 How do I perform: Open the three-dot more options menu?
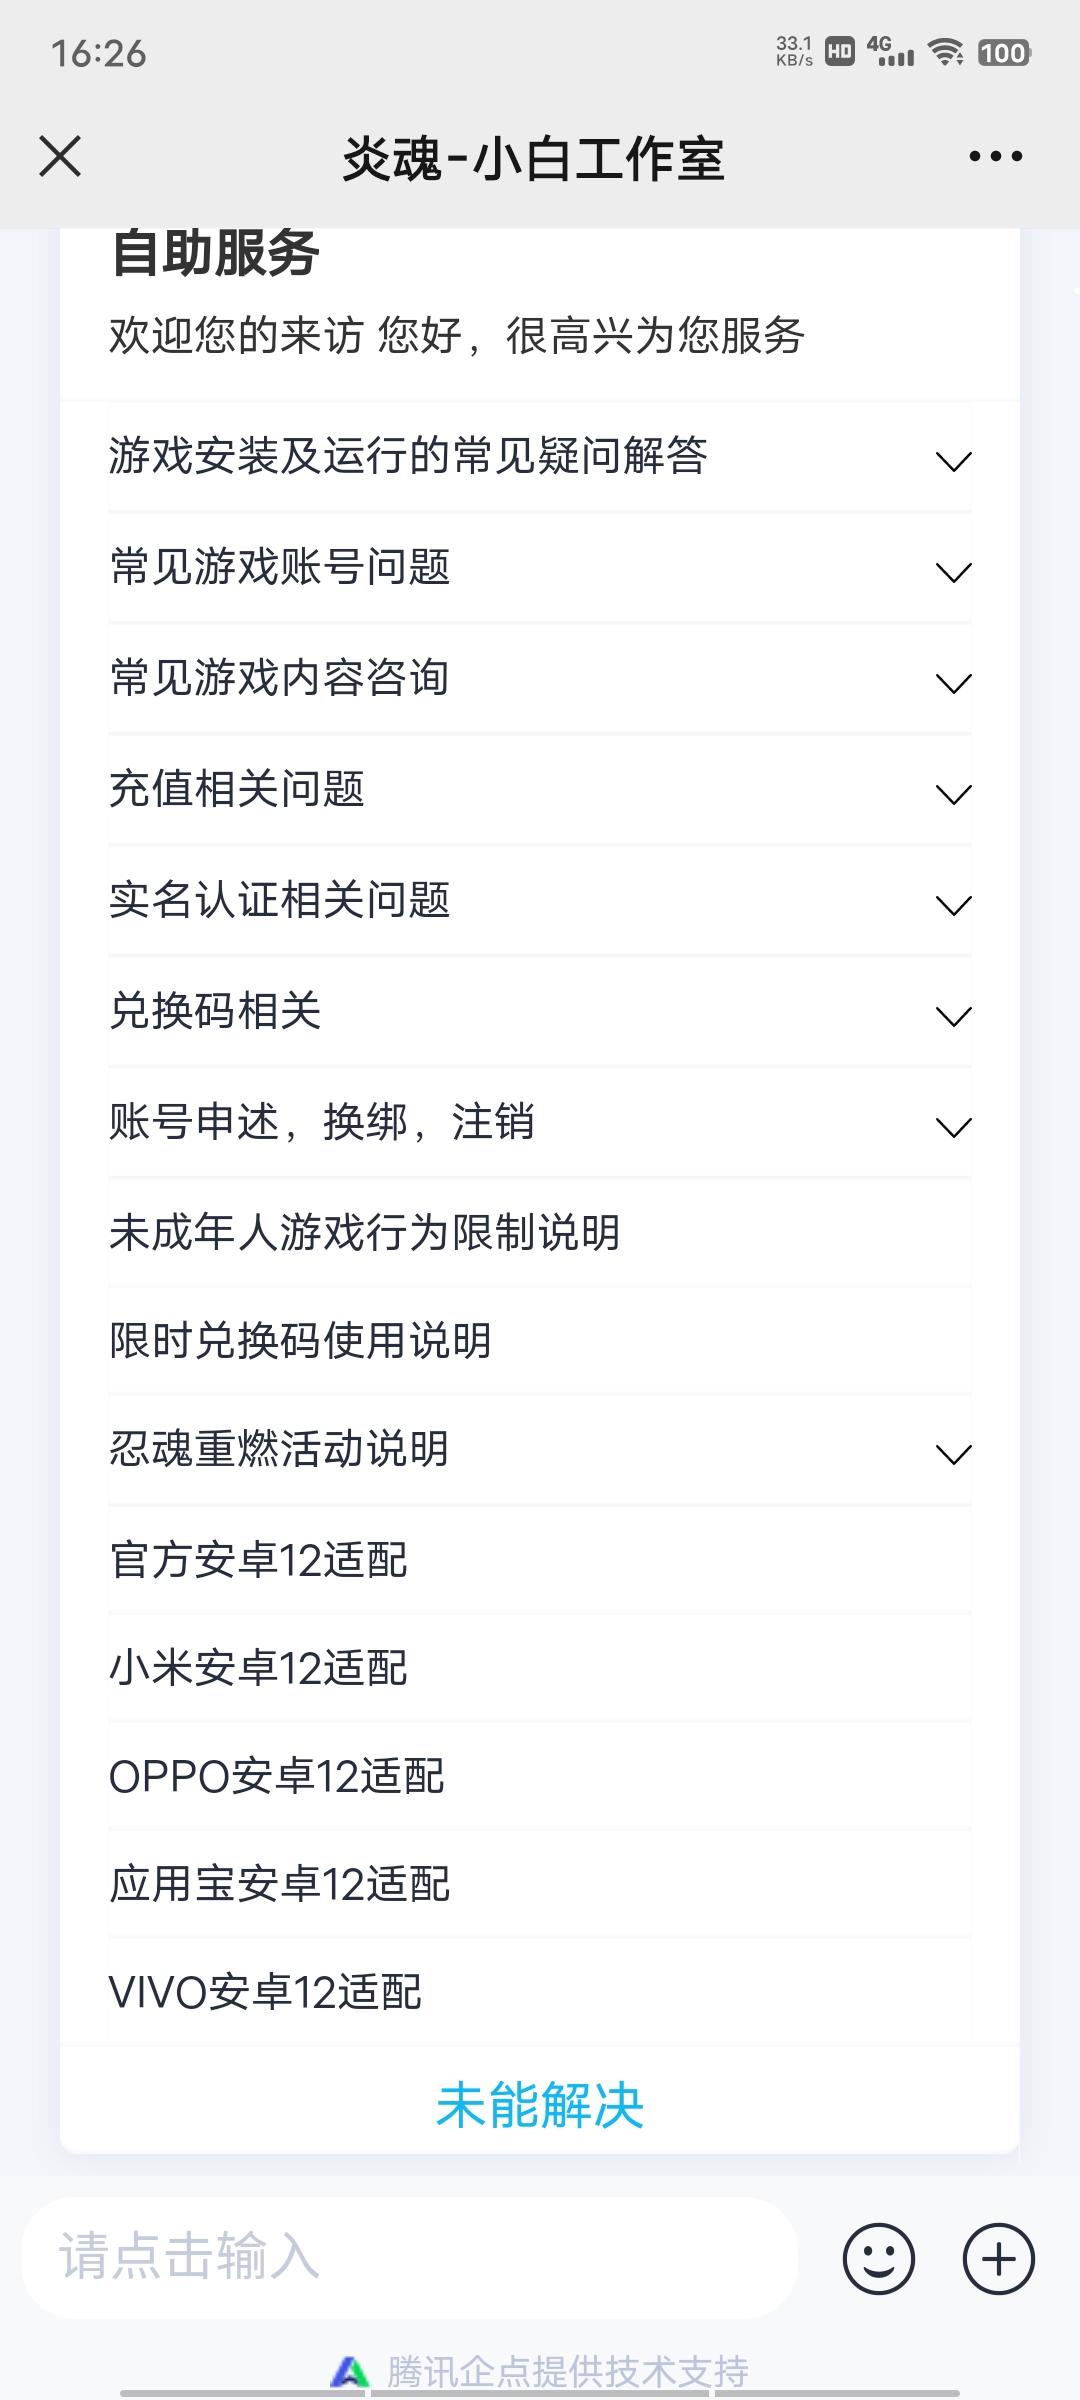[x=995, y=156]
